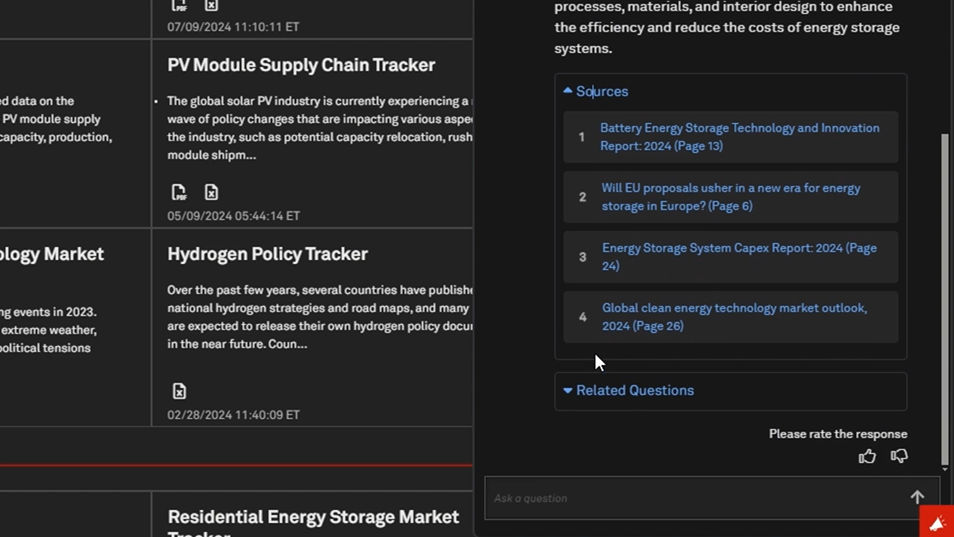Click the thumbs down rating icon
The width and height of the screenshot is (954, 537).
point(899,456)
